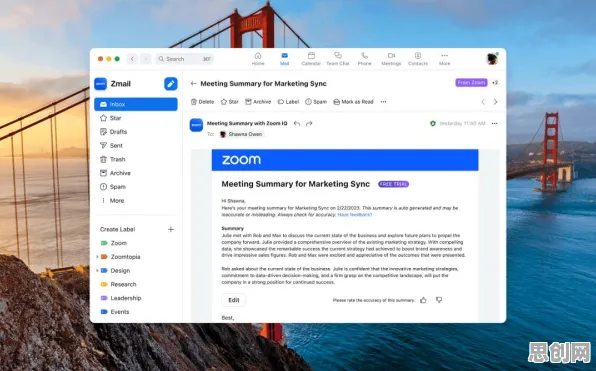Go forward with history forward arrow

(x=146, y=59)
